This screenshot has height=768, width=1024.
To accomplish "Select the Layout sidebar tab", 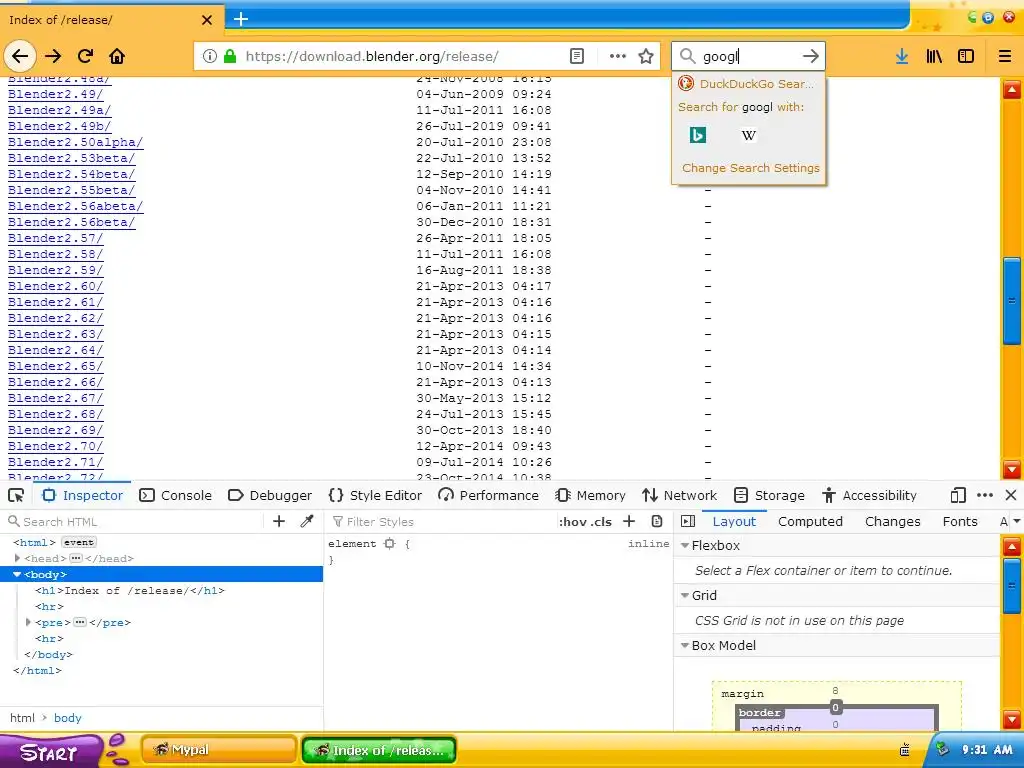I will point(734,521).
